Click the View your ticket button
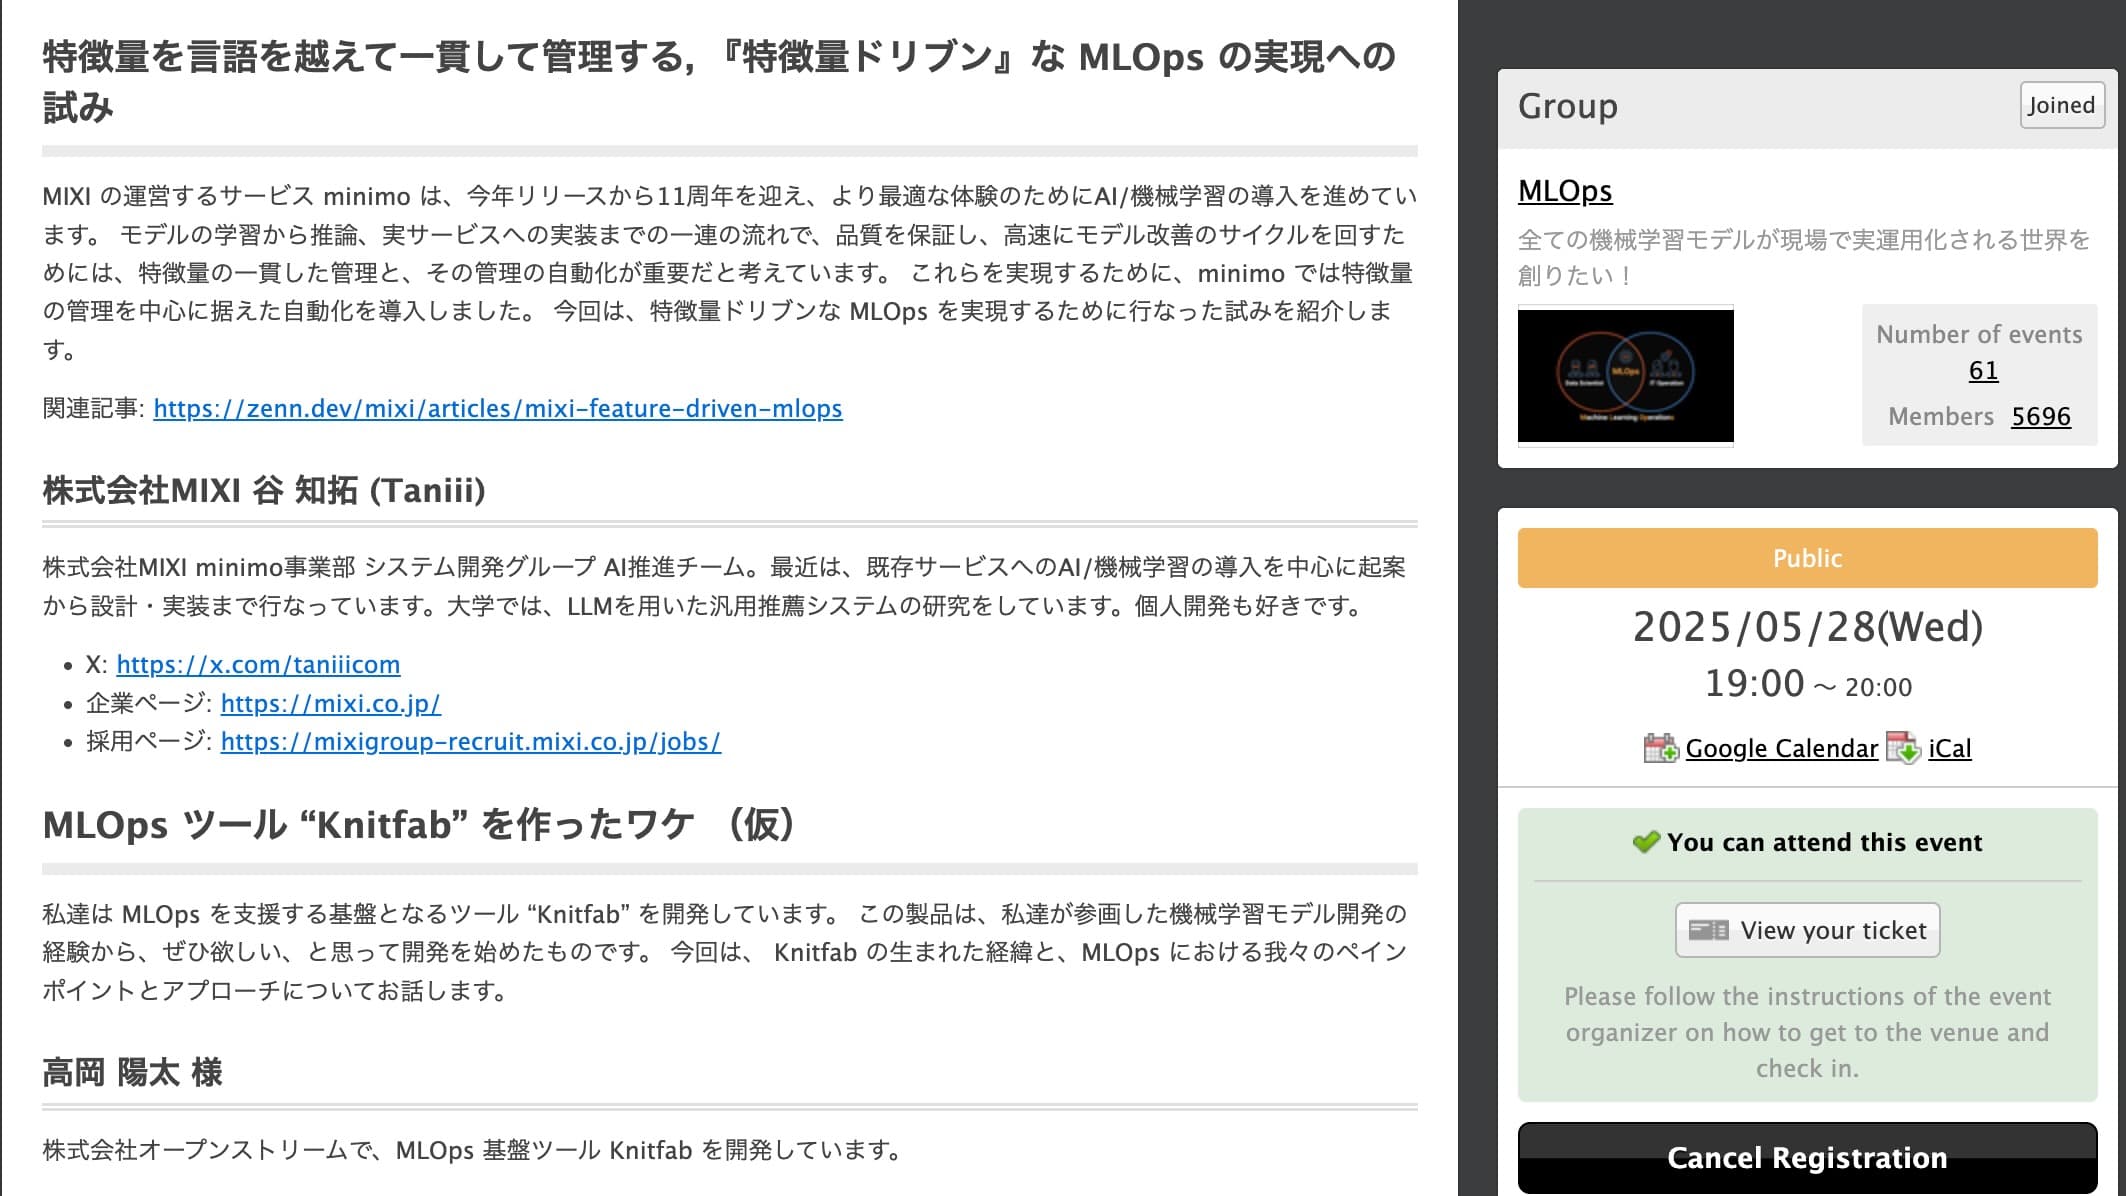The image size is (2126, 1196). [x=1808, y=930]
